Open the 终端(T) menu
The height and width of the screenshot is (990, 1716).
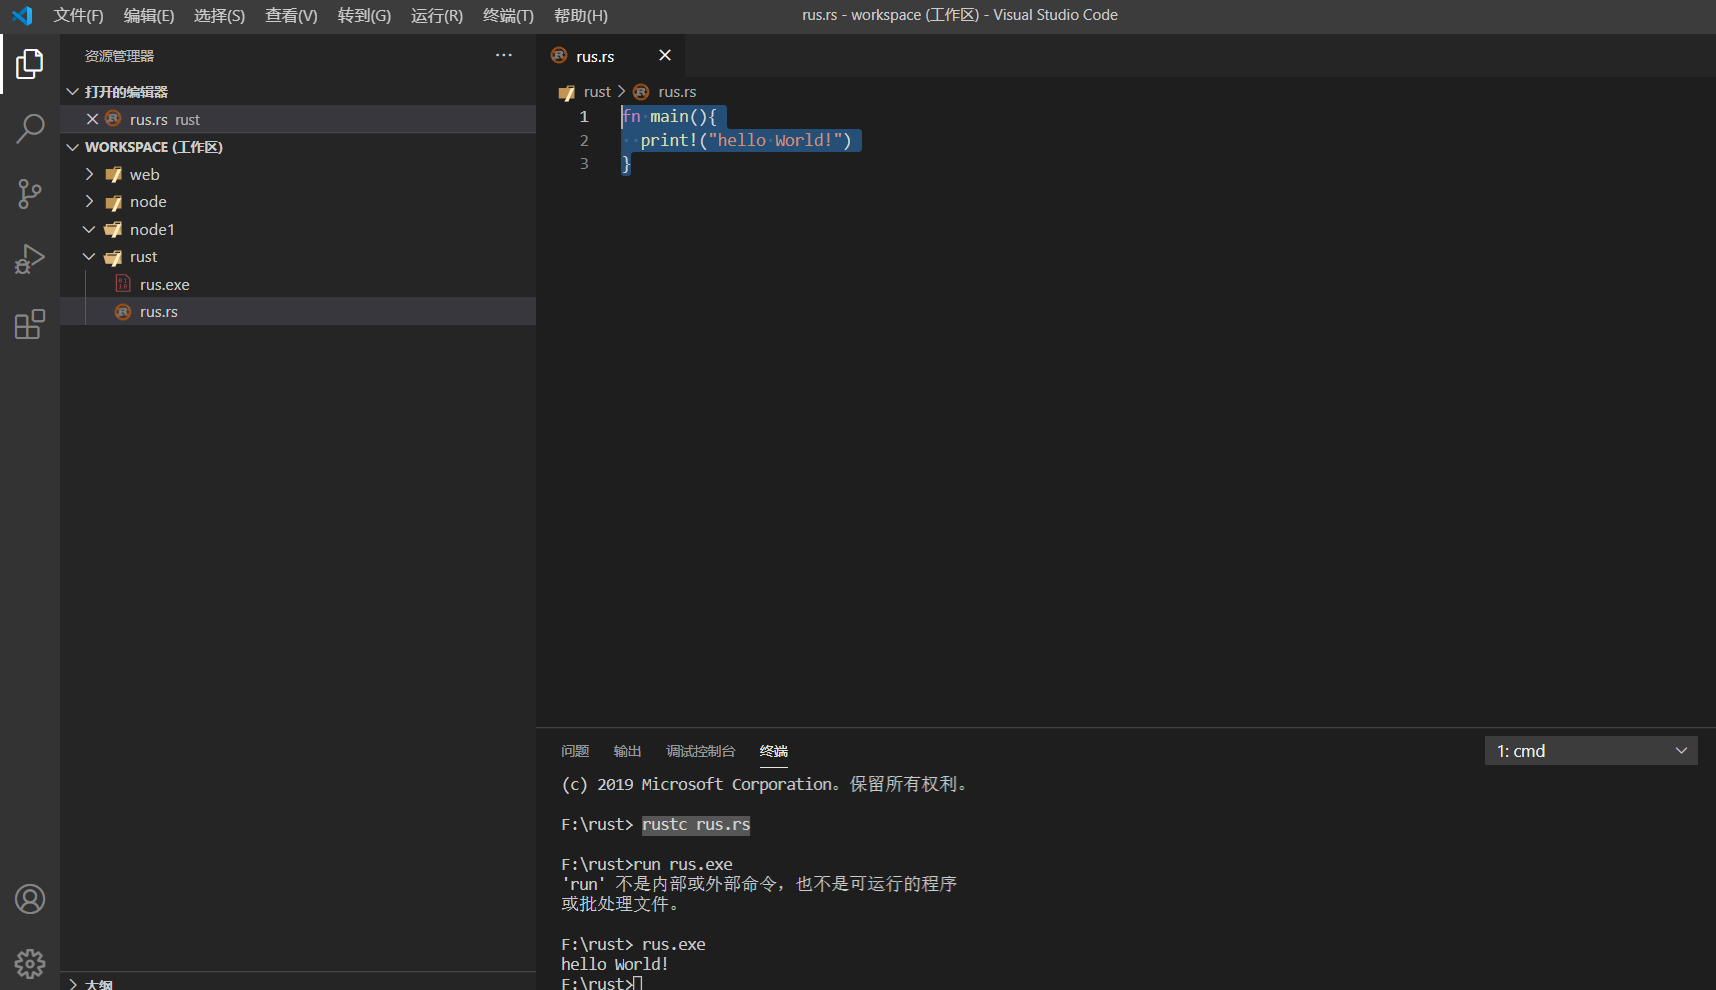pos(507,15)
